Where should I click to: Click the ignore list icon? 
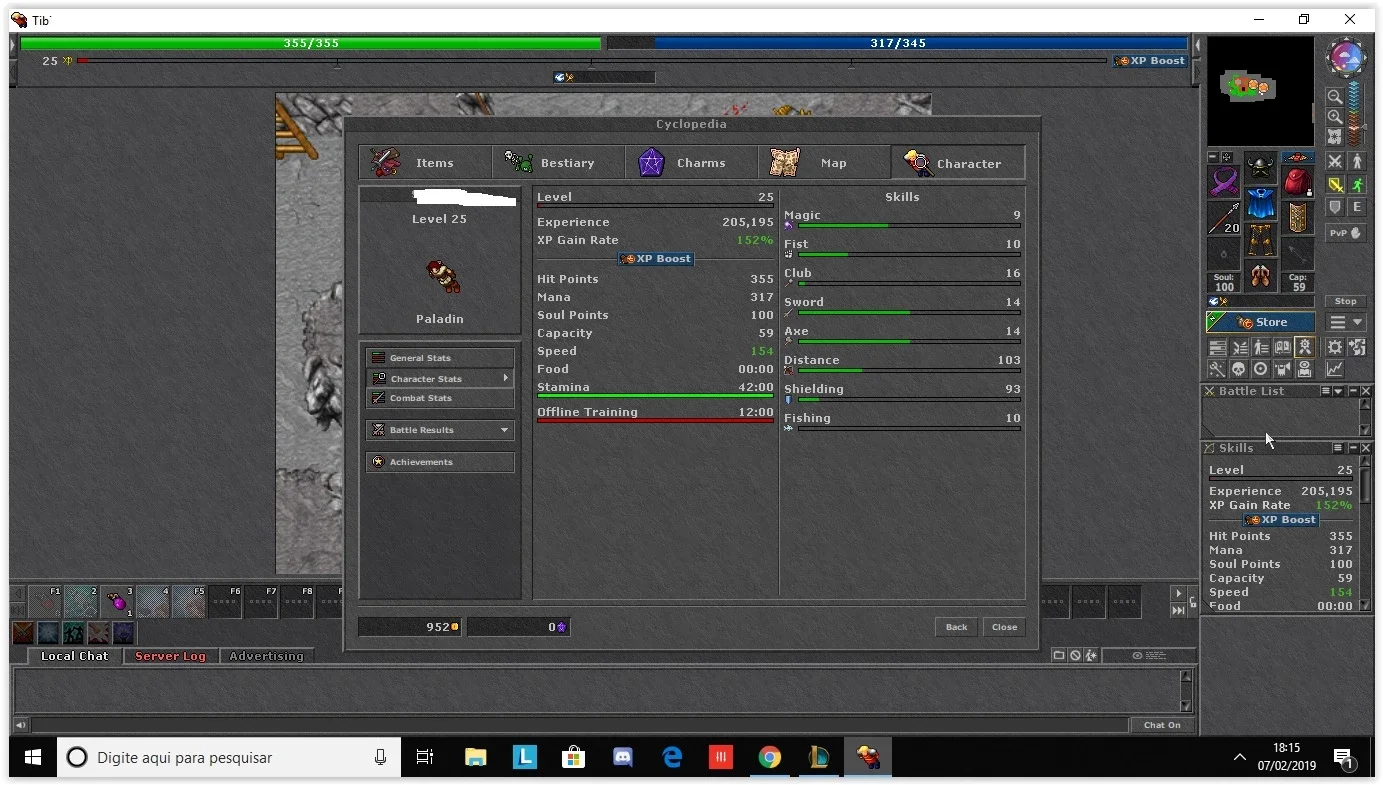[x=1075, y=655]
